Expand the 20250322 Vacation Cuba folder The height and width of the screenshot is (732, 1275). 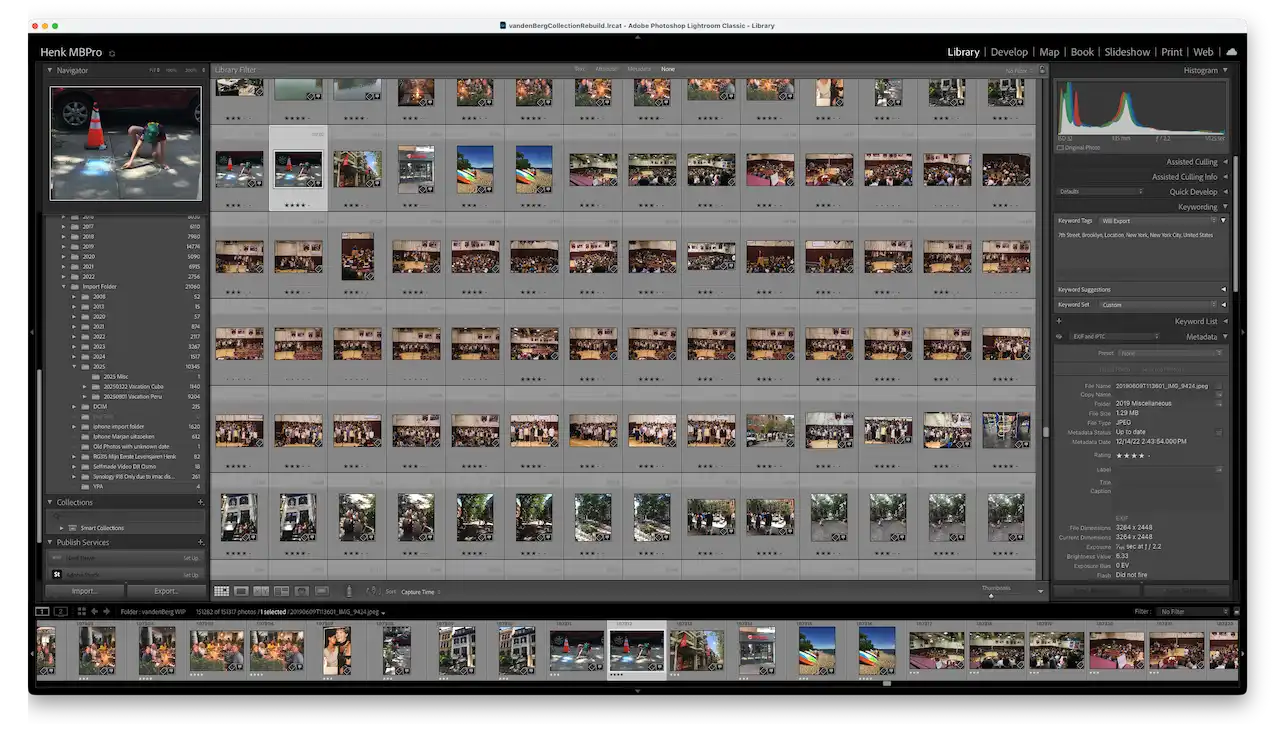[85, 387]
